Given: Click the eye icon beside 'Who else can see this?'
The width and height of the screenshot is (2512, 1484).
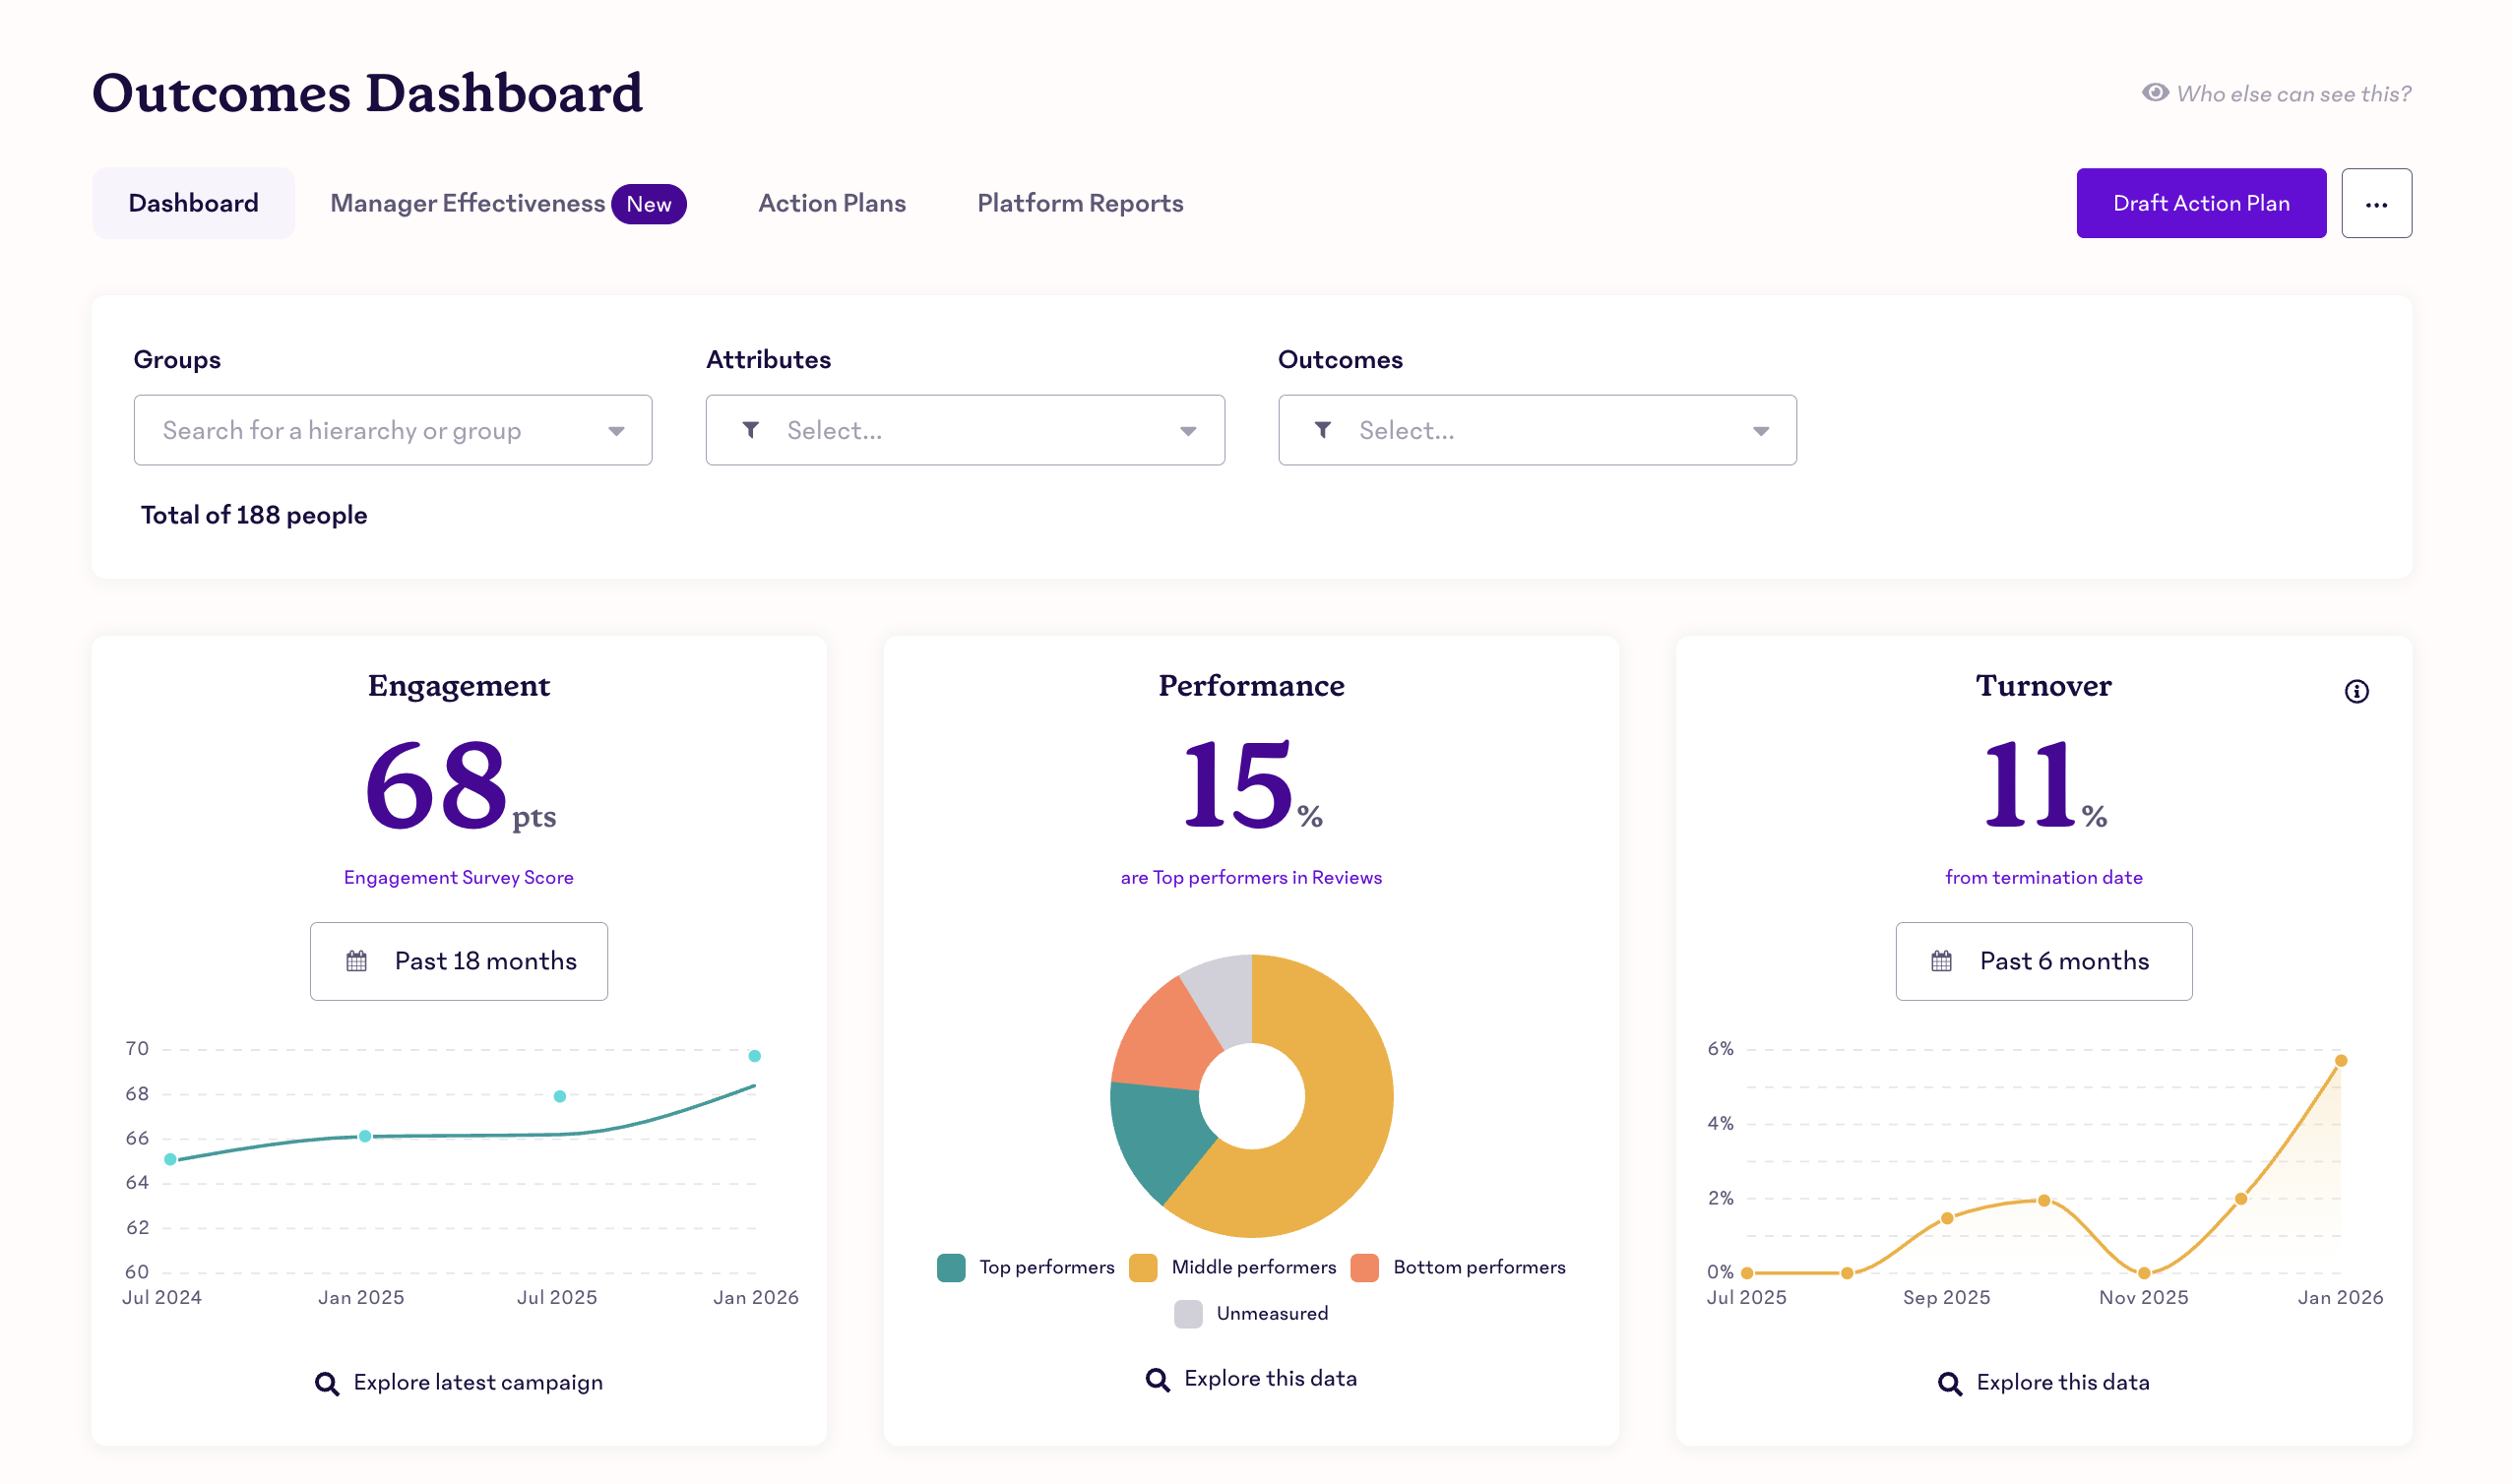Looking at the screenshot, I should 2155,93.
